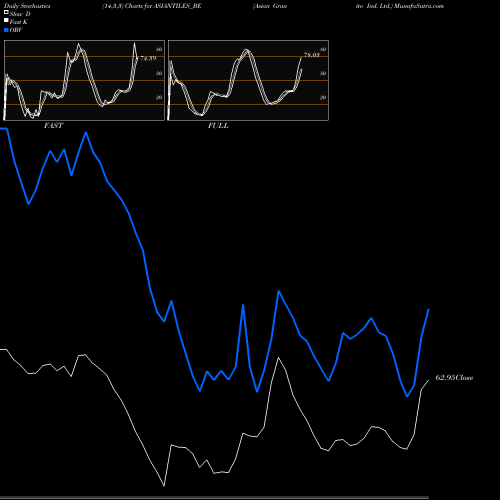Click the 78.03 value on FULL chart
Image resolution: width=500 pixels, height=500 pixels.
312,55
